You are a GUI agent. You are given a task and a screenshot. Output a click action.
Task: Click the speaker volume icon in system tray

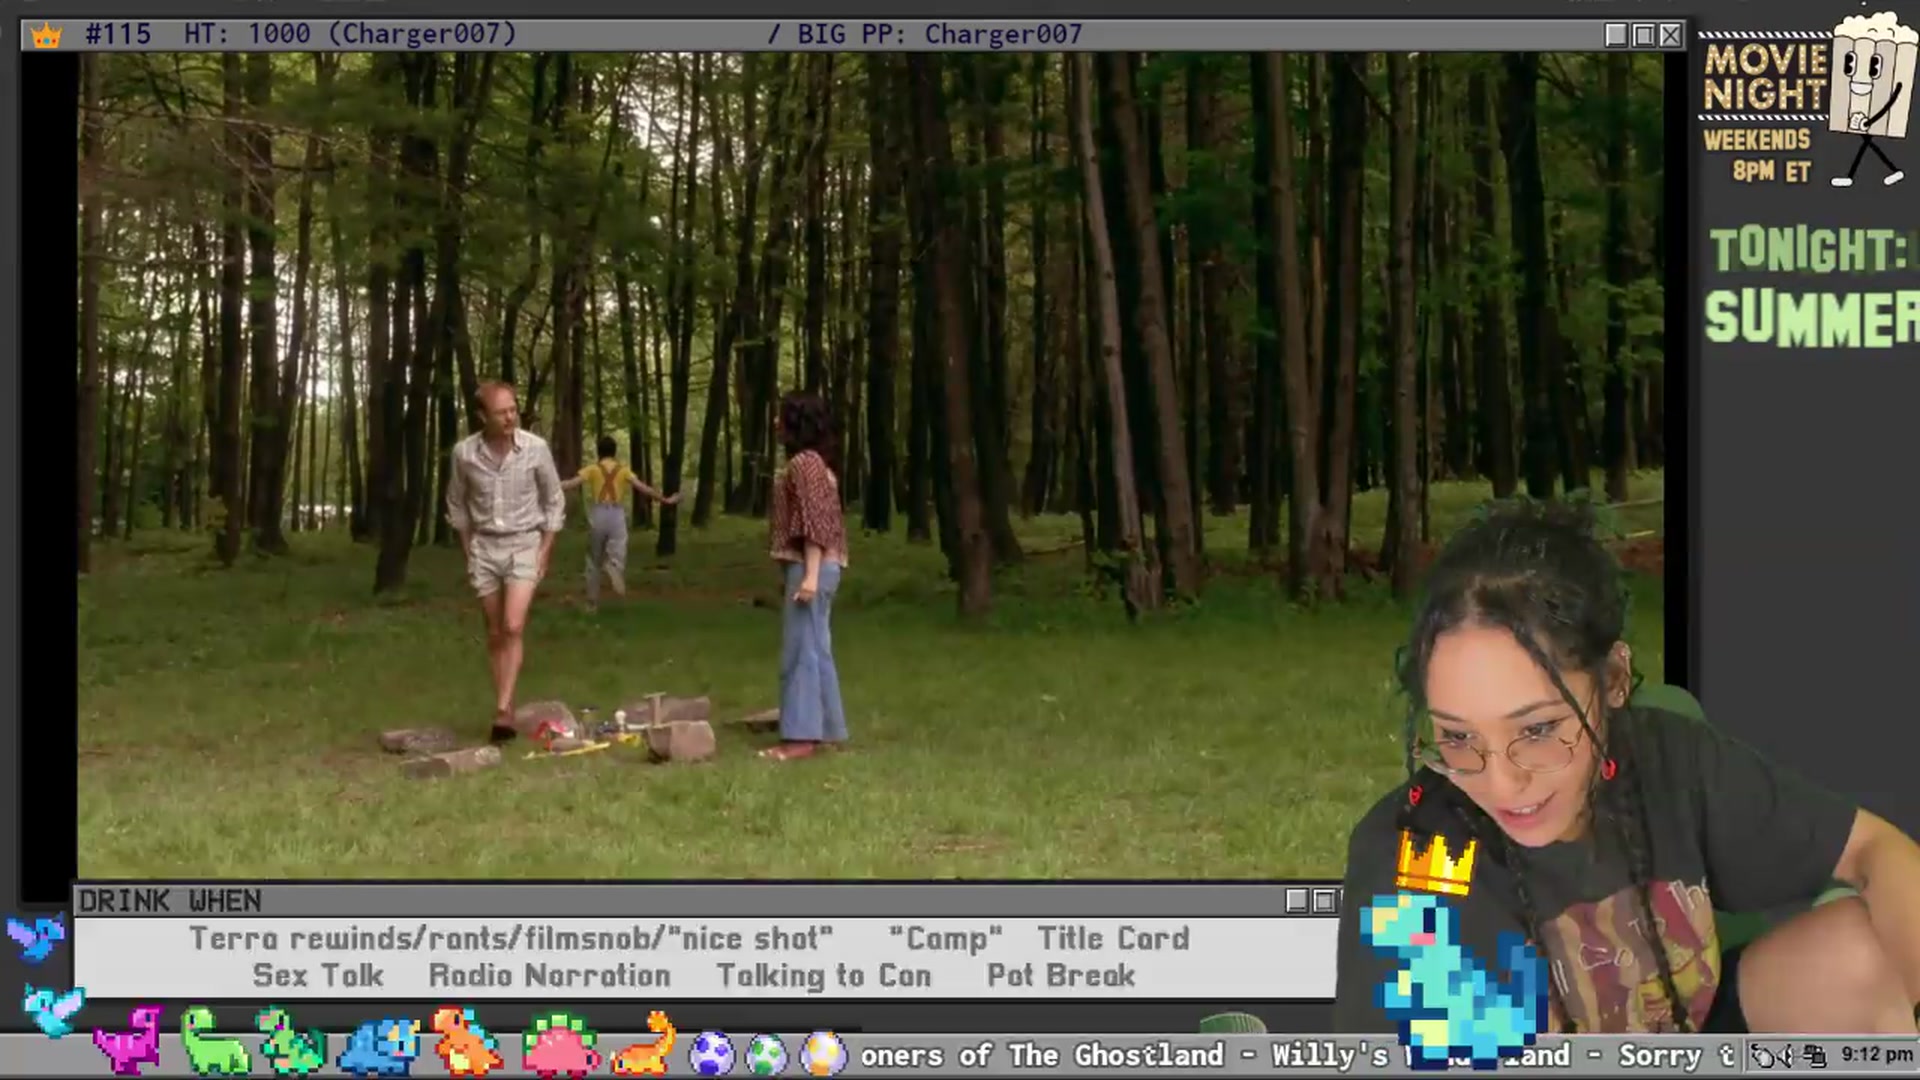(x=1787, y=1055)
